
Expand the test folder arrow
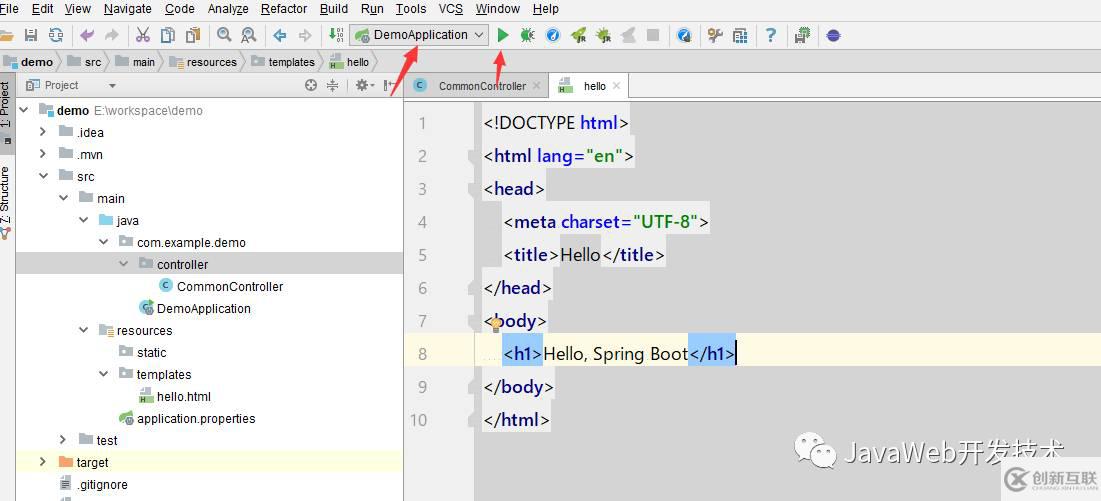(x=63, y=440)
